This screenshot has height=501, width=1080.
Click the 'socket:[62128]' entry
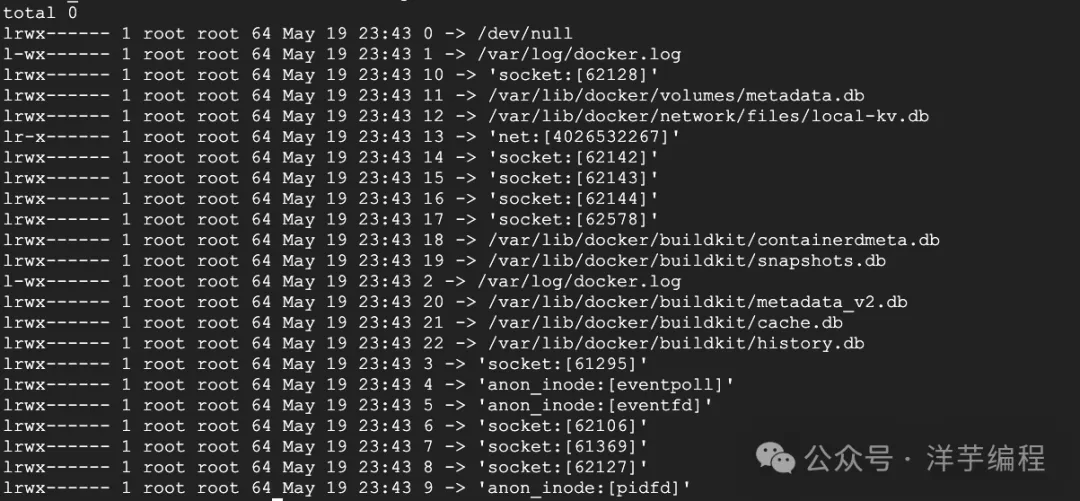click(574, 75)
